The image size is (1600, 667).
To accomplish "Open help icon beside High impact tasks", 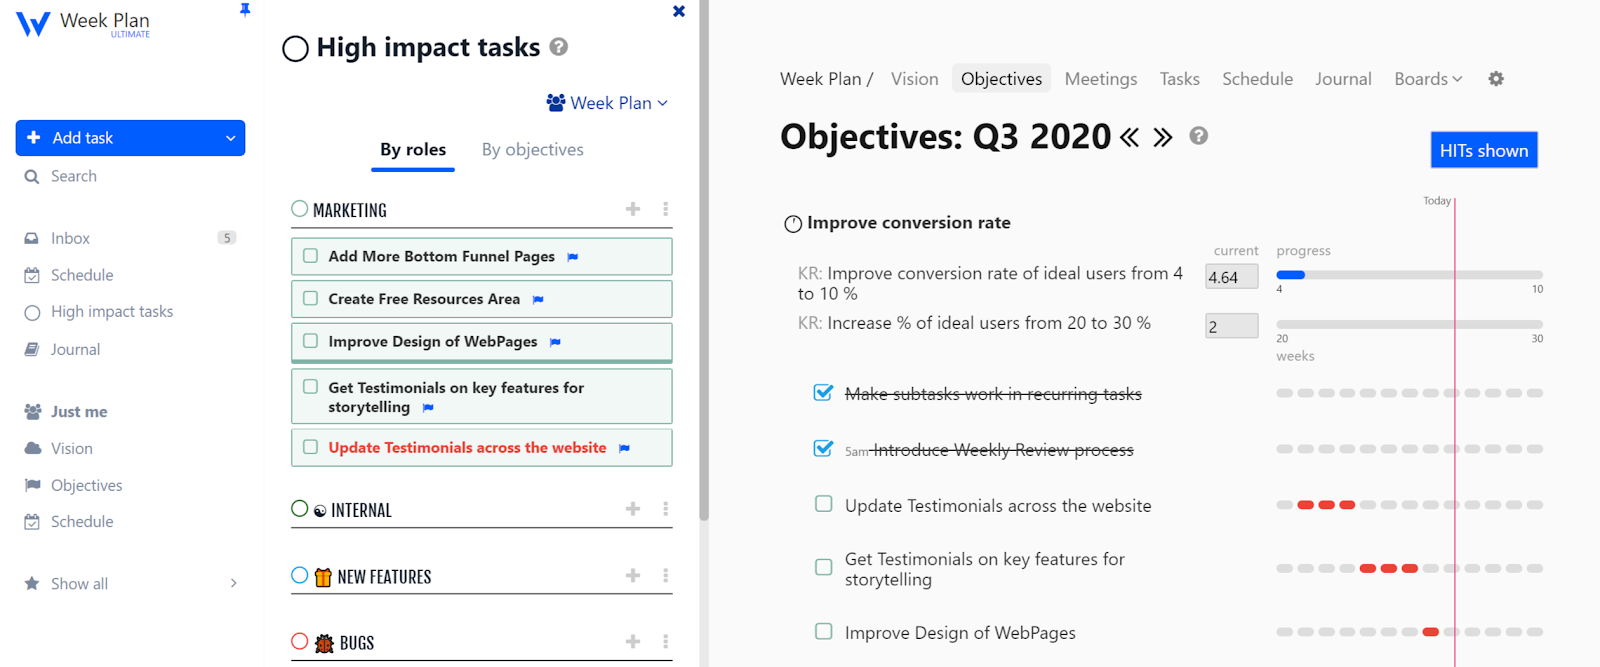I will [x=559, y=46].
